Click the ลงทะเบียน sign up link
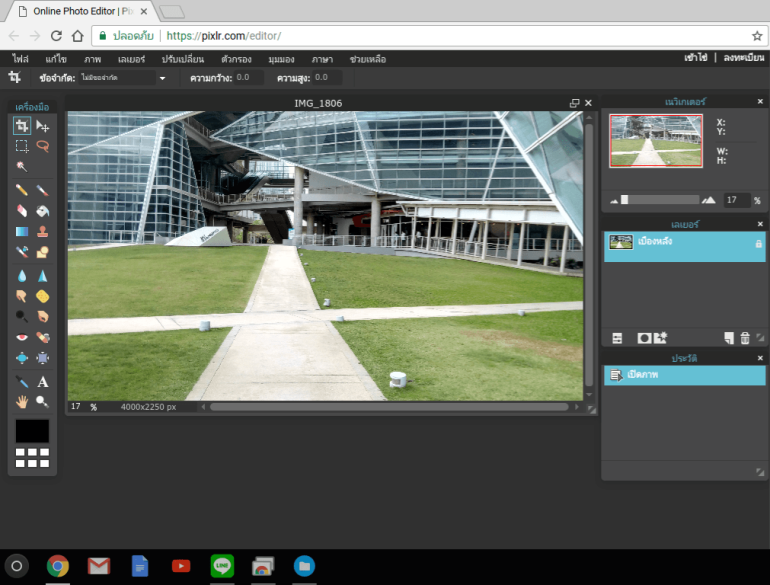Screen dimensions: 770x585 click(x=744, y=58)
